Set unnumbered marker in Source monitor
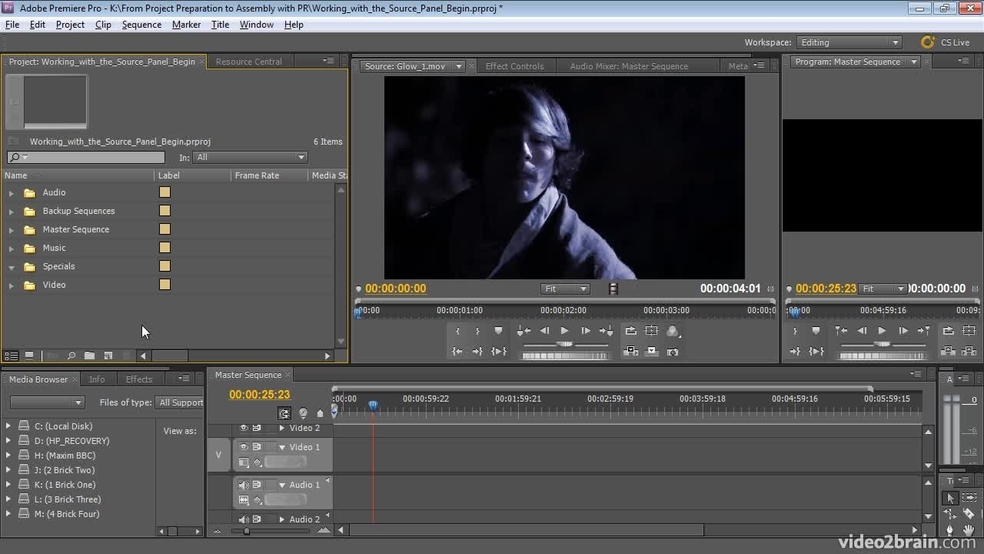This screenshot has height=554, width=984. pyautogui.click(x=498, y=331)
